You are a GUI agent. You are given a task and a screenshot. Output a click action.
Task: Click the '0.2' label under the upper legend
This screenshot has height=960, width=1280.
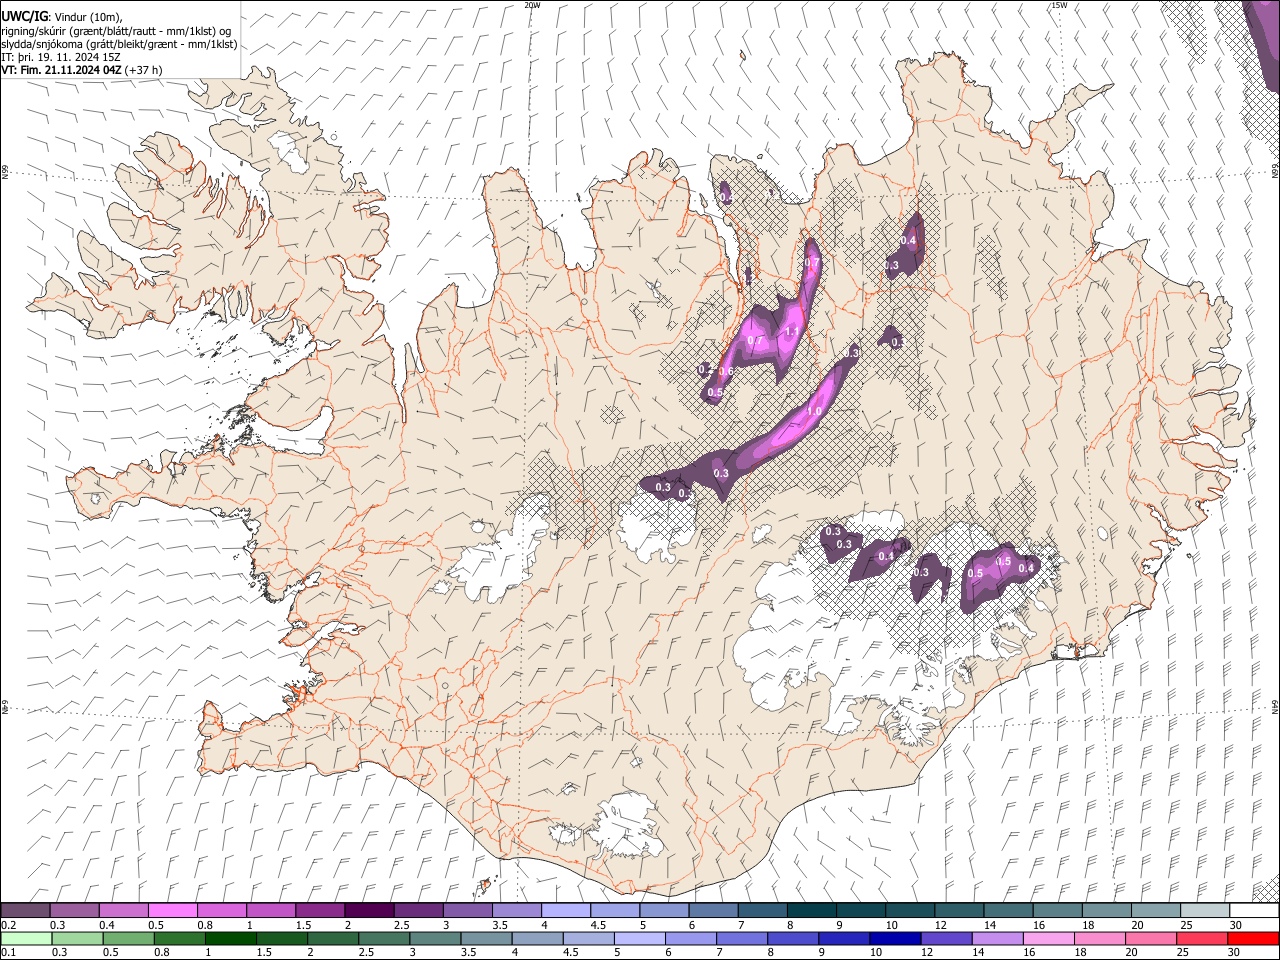click(9, 925)
